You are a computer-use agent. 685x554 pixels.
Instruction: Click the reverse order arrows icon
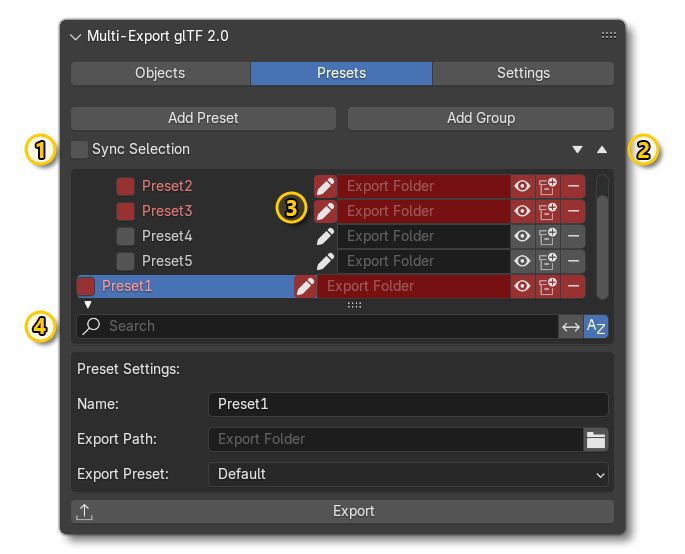pos(571,327)
